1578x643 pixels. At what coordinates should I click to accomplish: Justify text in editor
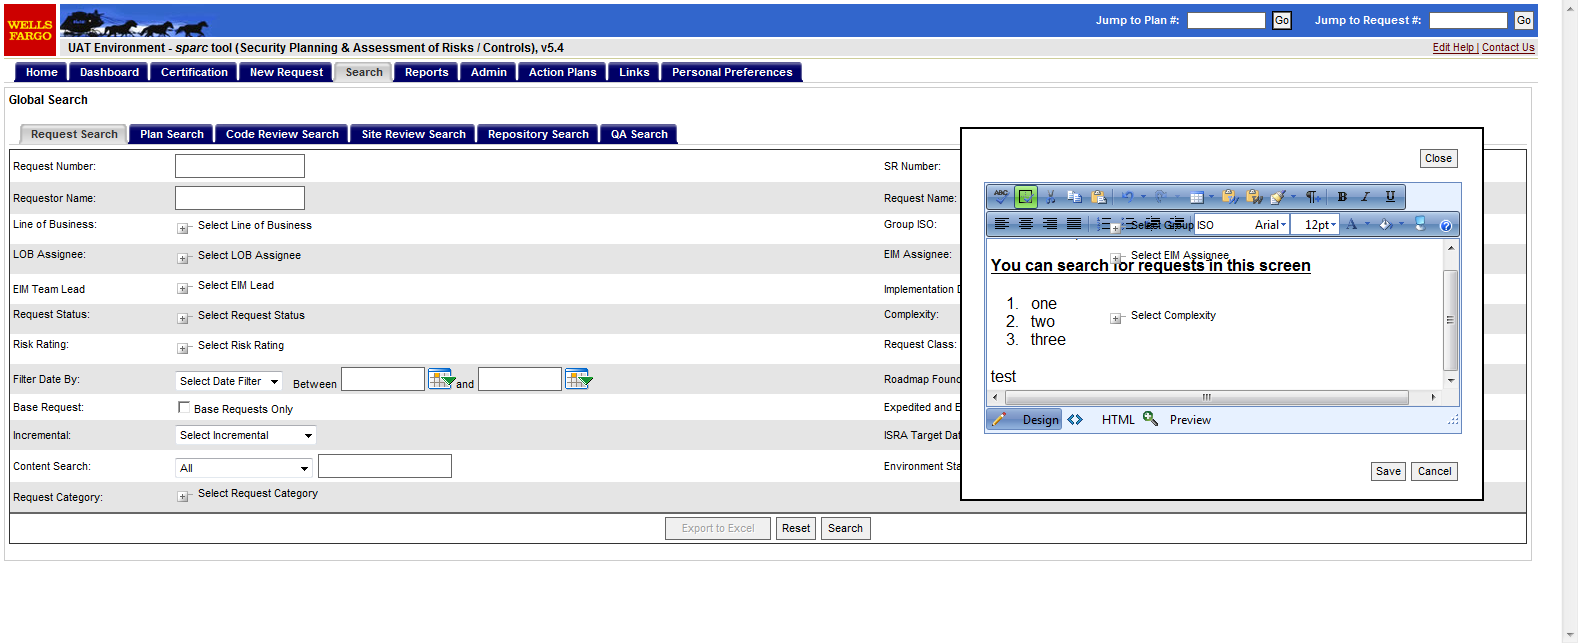(1074, 224)
